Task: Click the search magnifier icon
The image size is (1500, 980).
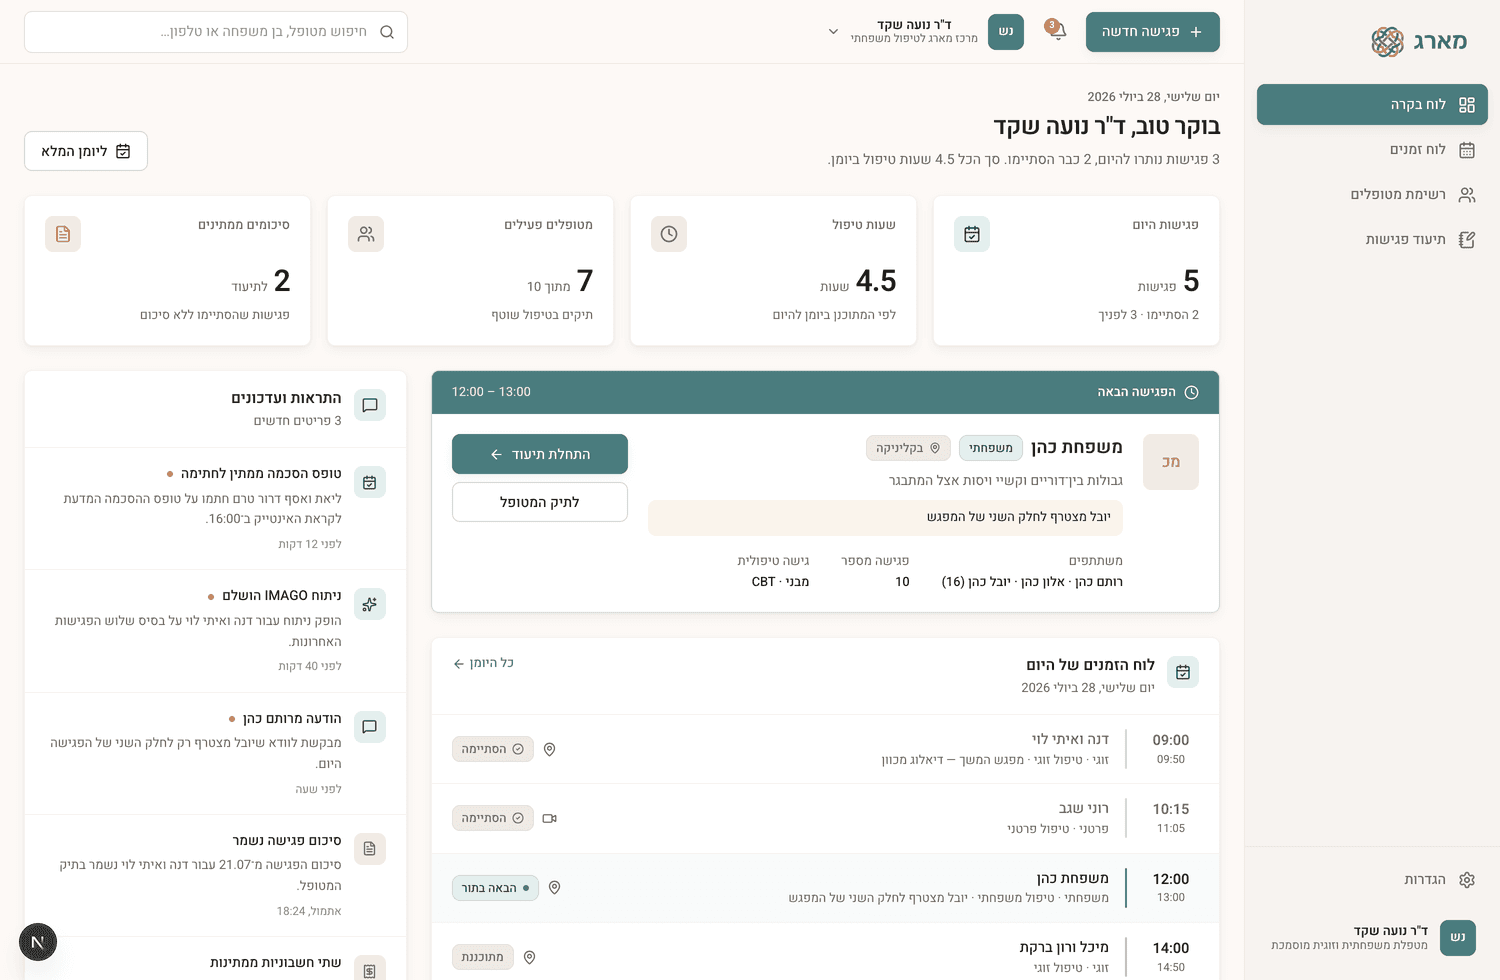Action: (x=387, y=32)
